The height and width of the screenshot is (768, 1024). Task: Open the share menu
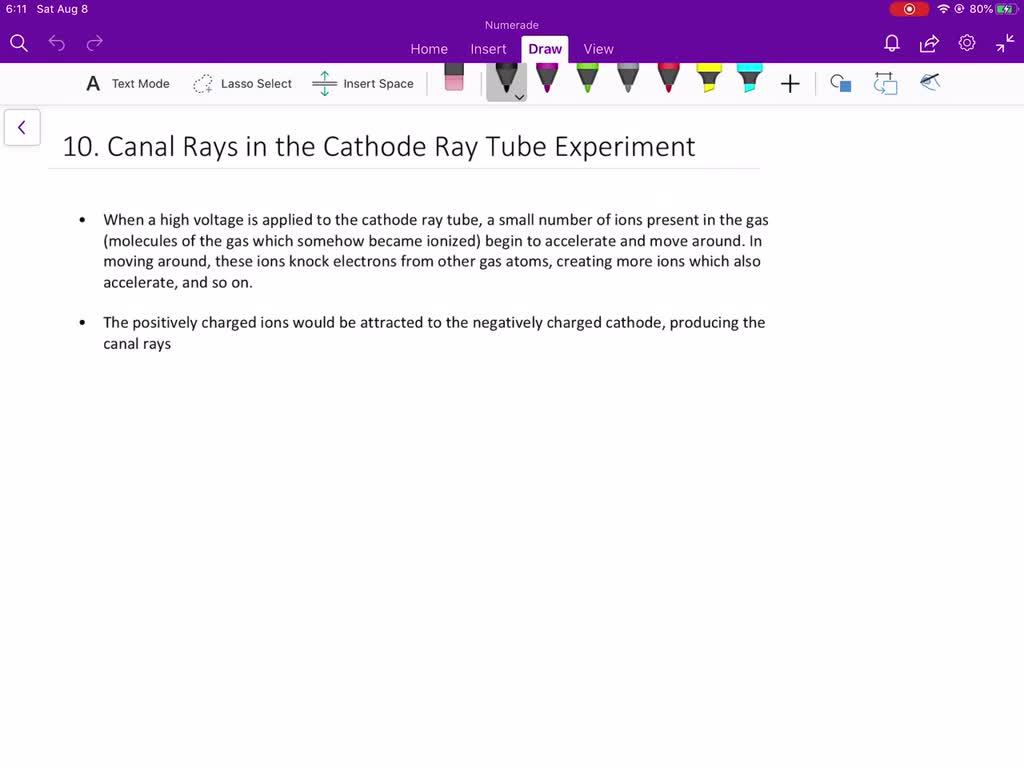pos(929,43)
